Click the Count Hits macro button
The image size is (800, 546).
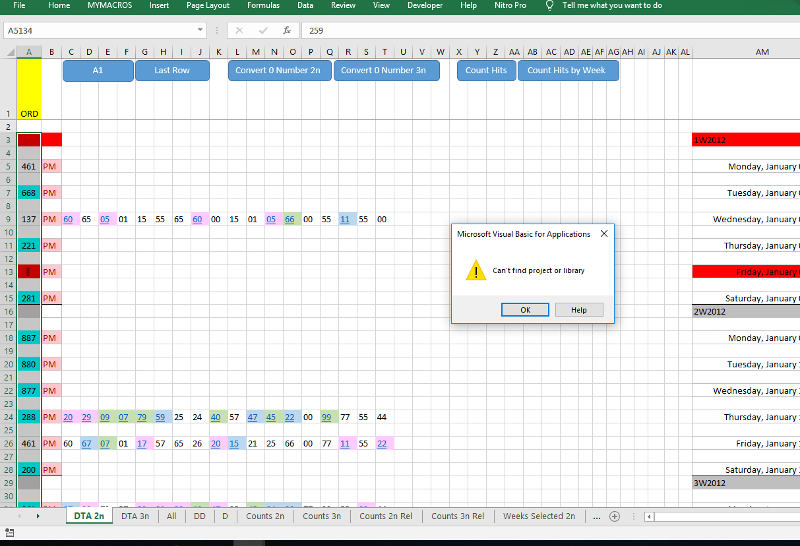[x=486, y=70]
